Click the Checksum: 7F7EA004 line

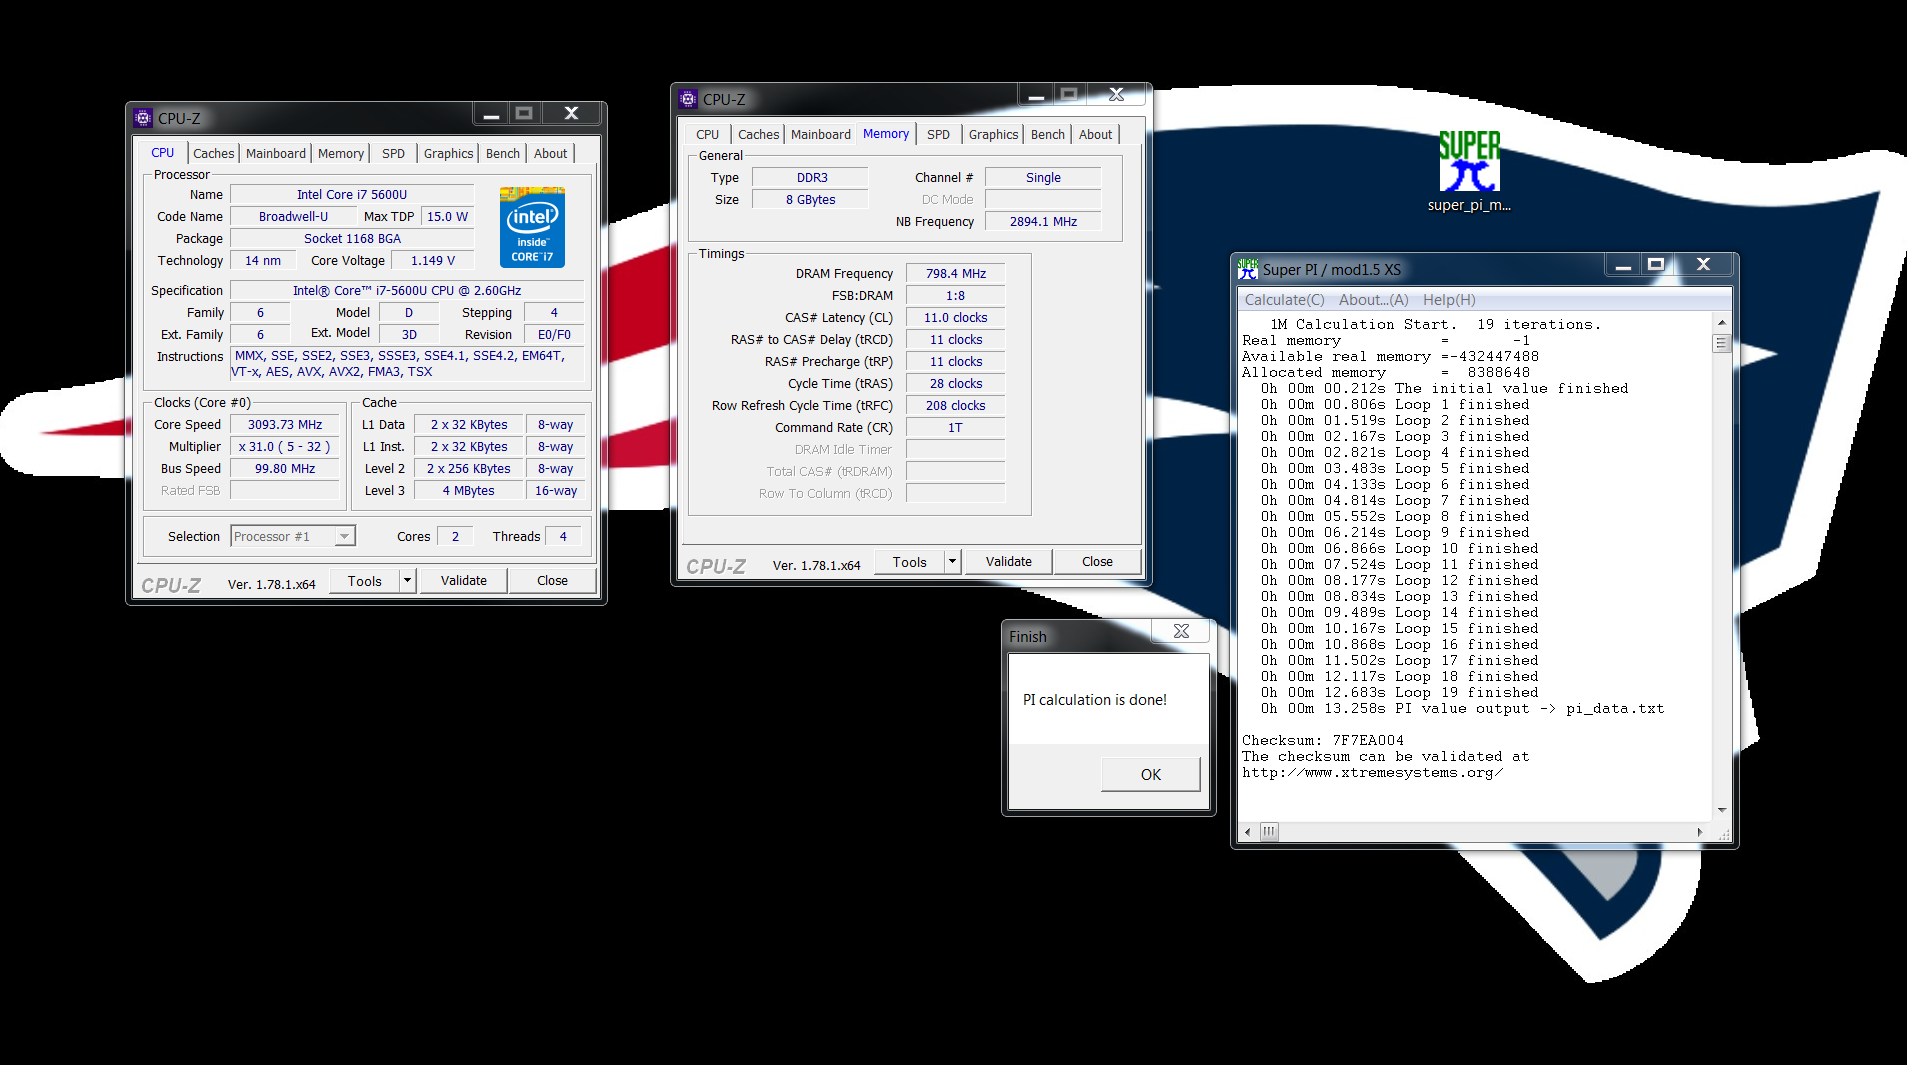[x=1323, y=741]
